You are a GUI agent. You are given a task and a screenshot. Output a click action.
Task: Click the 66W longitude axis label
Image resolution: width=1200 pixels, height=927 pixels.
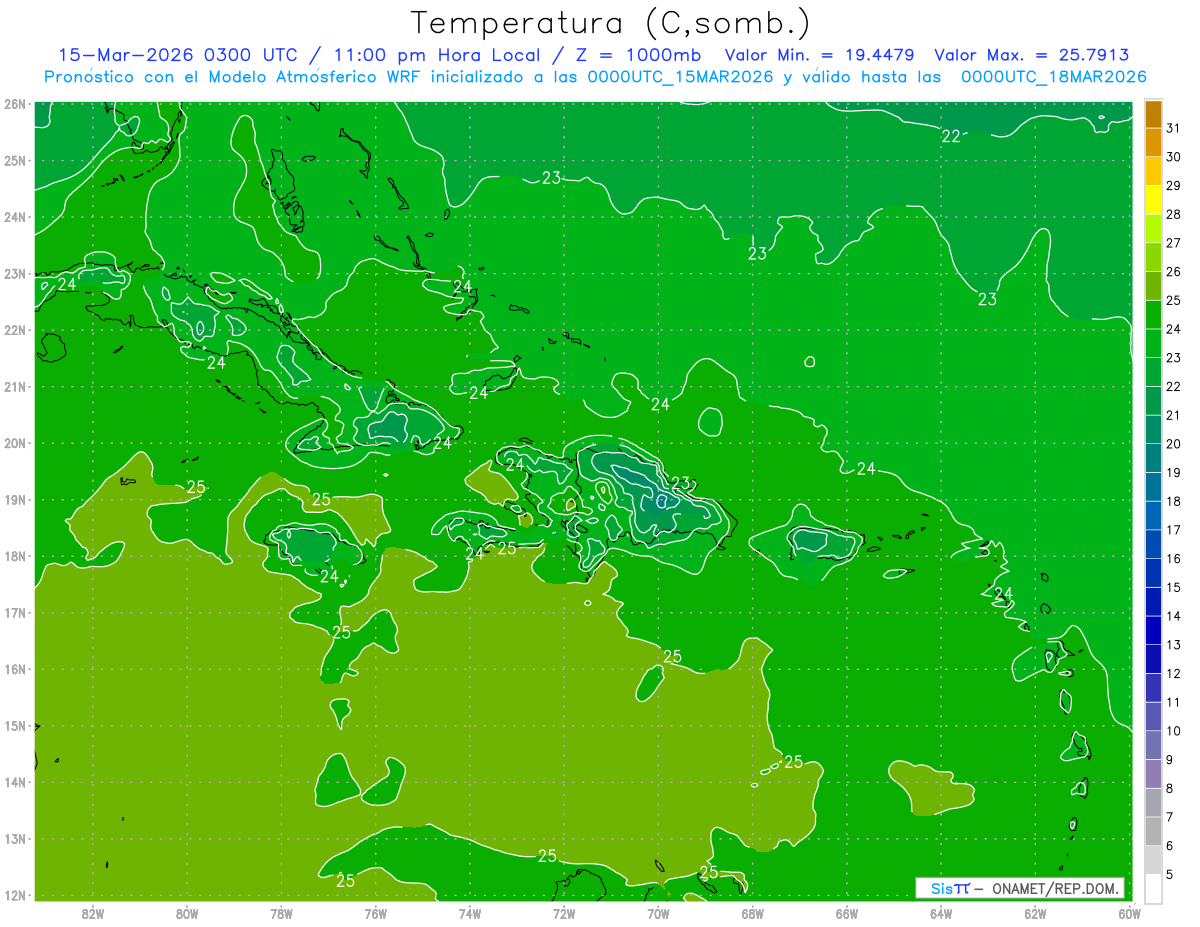tap(846, 912)
